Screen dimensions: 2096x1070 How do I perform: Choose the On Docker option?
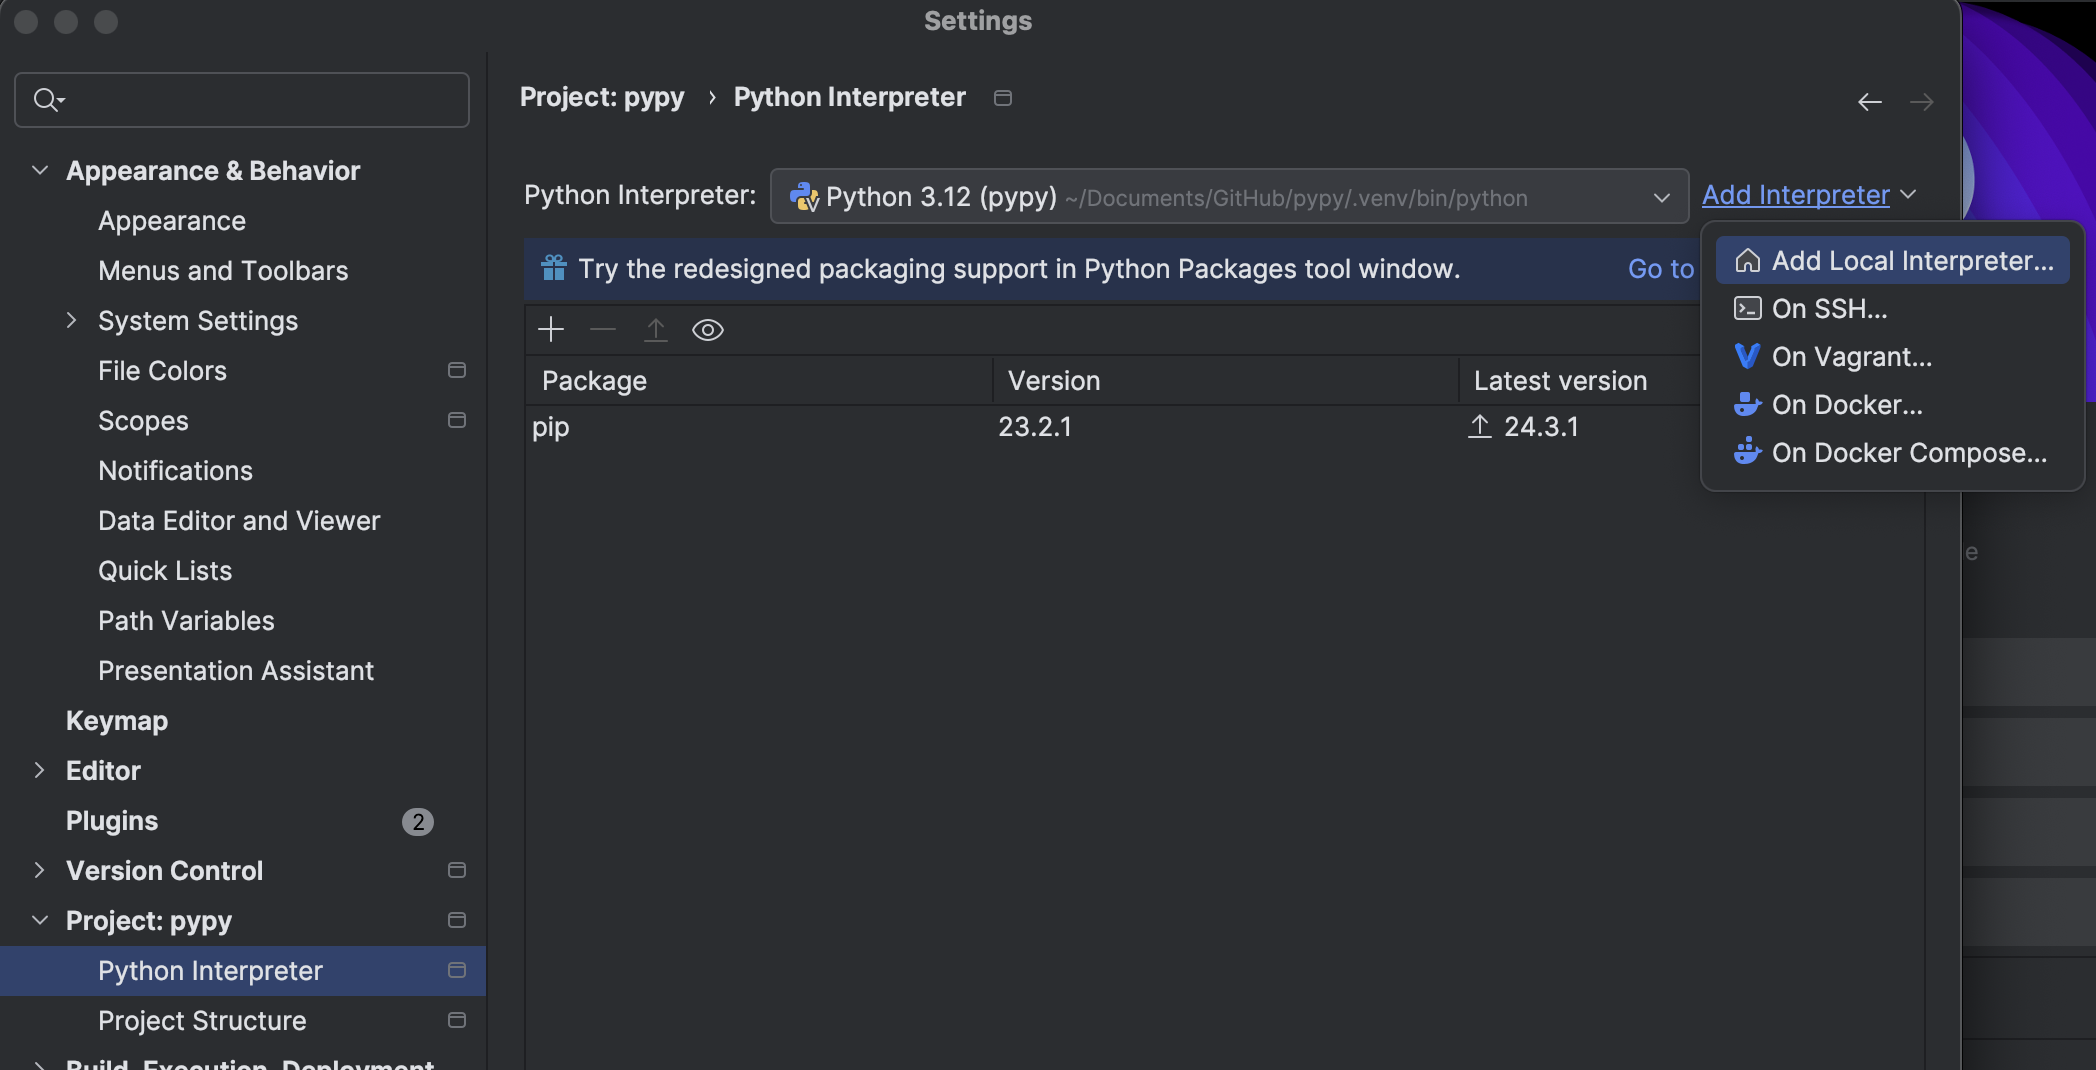(x=1846, y=405)
